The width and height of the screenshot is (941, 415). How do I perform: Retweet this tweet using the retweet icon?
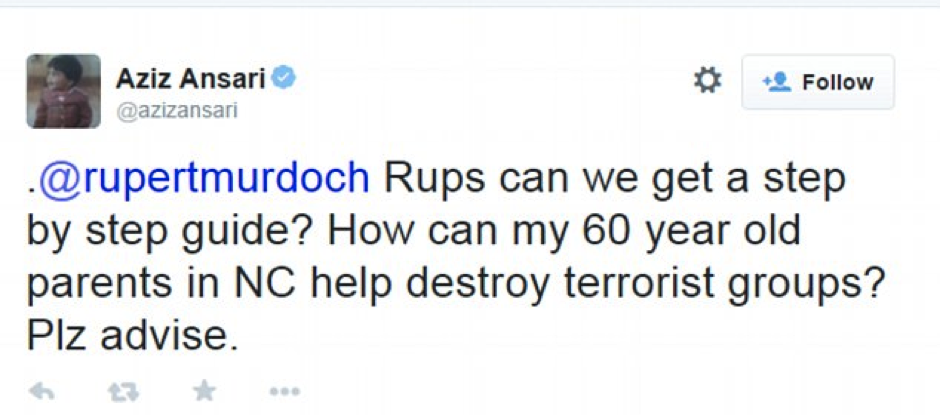click(x=123, y=391)
